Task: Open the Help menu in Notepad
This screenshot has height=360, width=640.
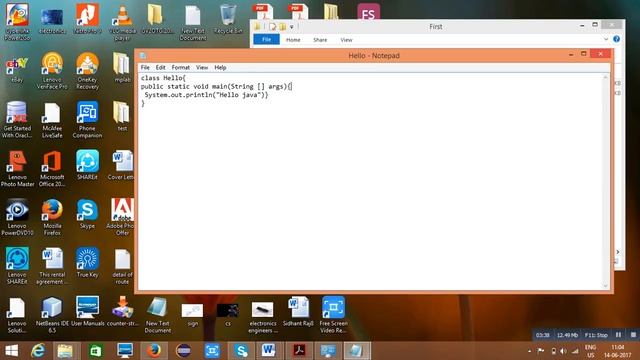Action: (220, 67)
